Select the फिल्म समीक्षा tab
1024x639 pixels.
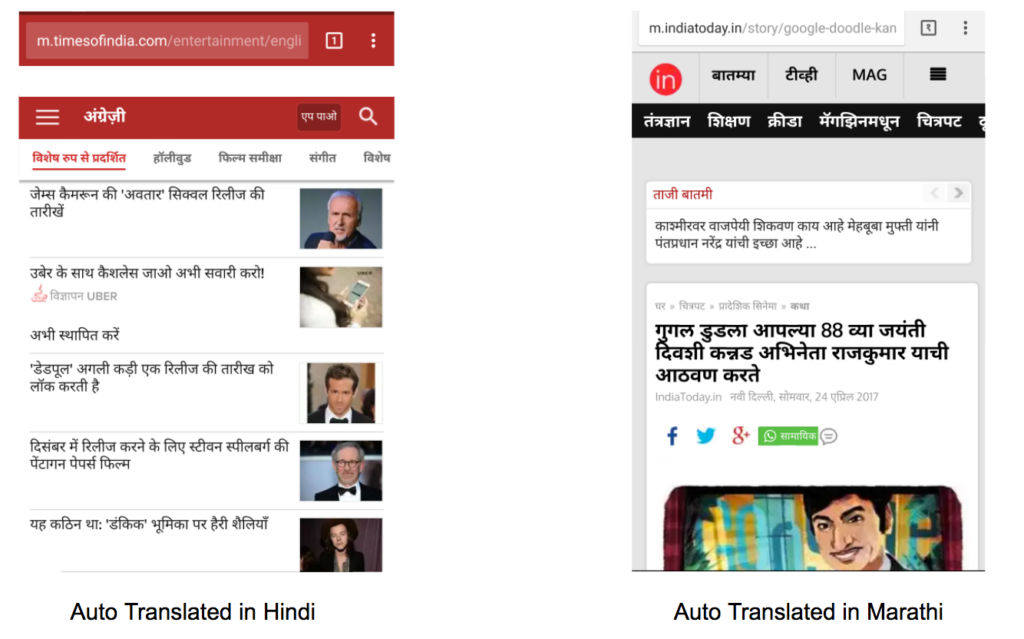[x=249, y=158]
